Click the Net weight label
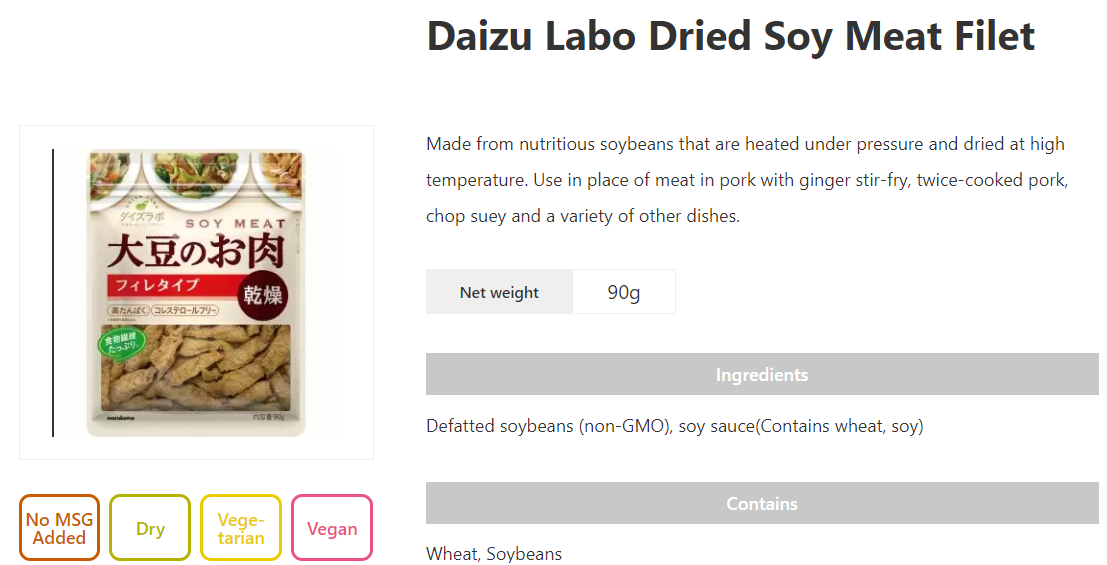 [x=499, y=292]
